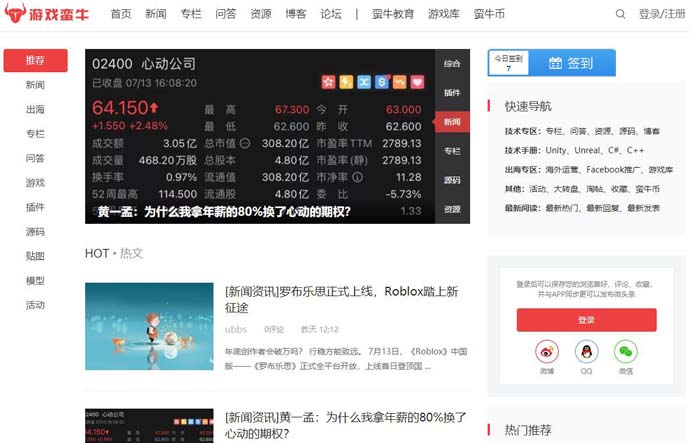Click the 热门推荐 section heading

(528, 430)
